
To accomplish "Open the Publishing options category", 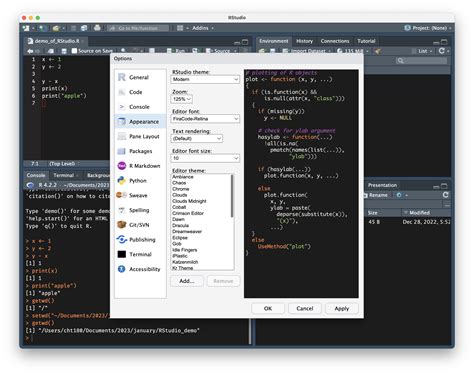I will [x=140, y=240].
